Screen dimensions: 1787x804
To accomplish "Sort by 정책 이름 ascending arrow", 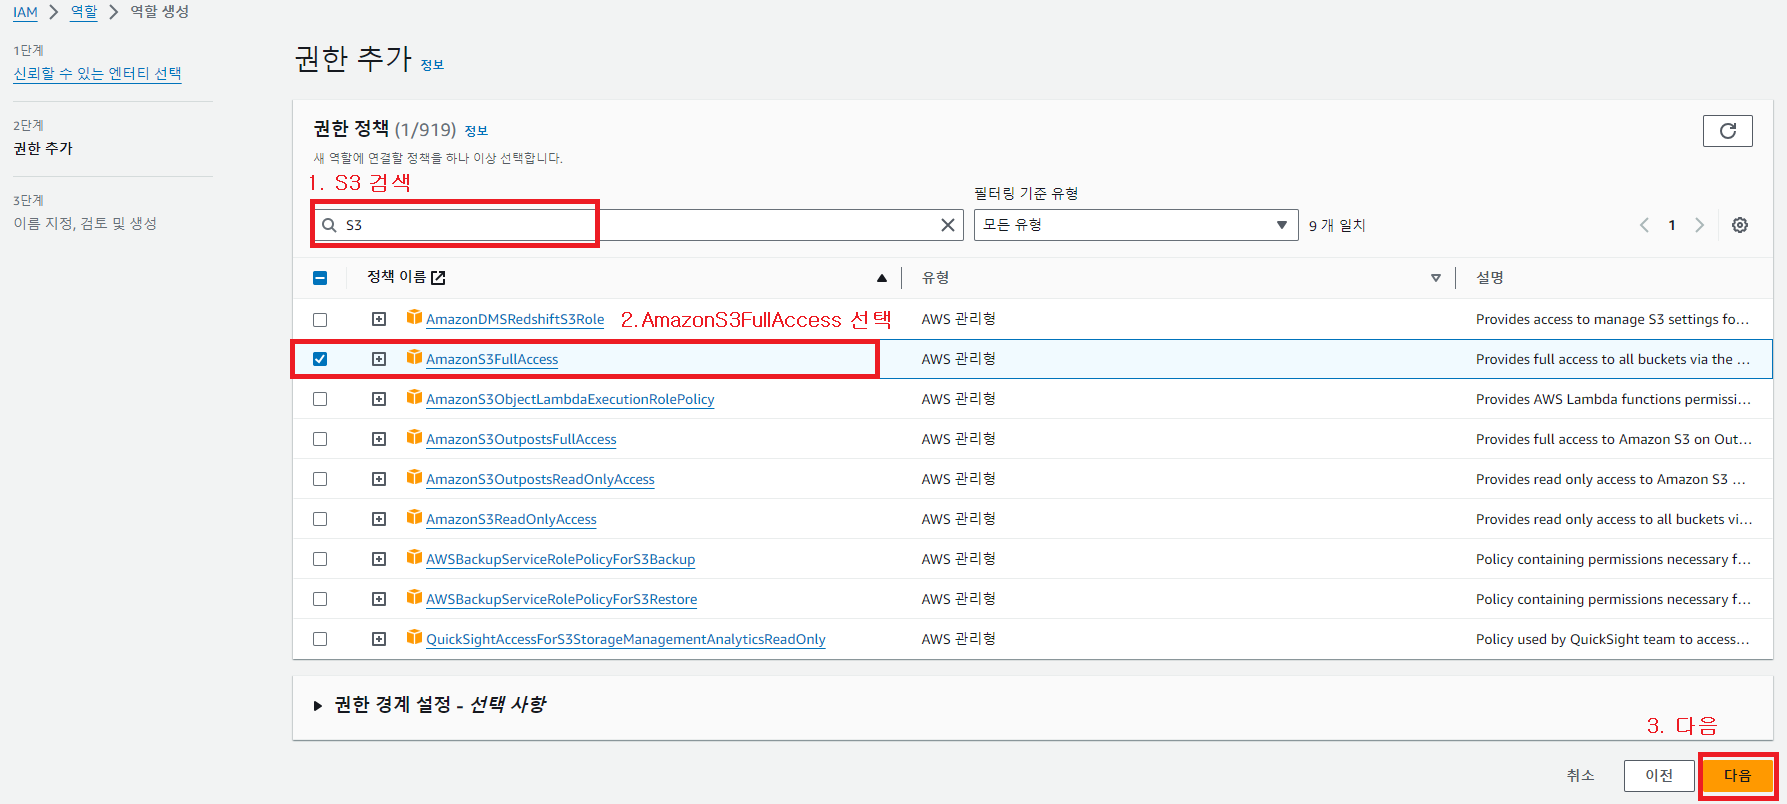I will coord(881,278).
